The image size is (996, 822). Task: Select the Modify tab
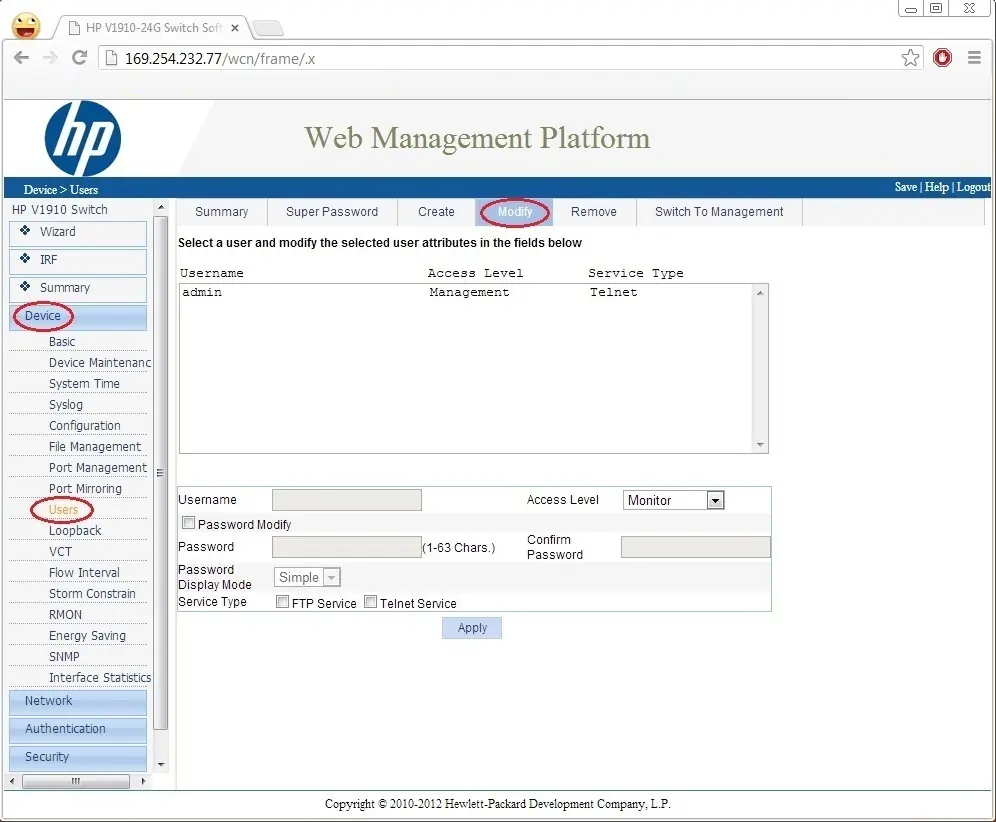click(515, 212)
